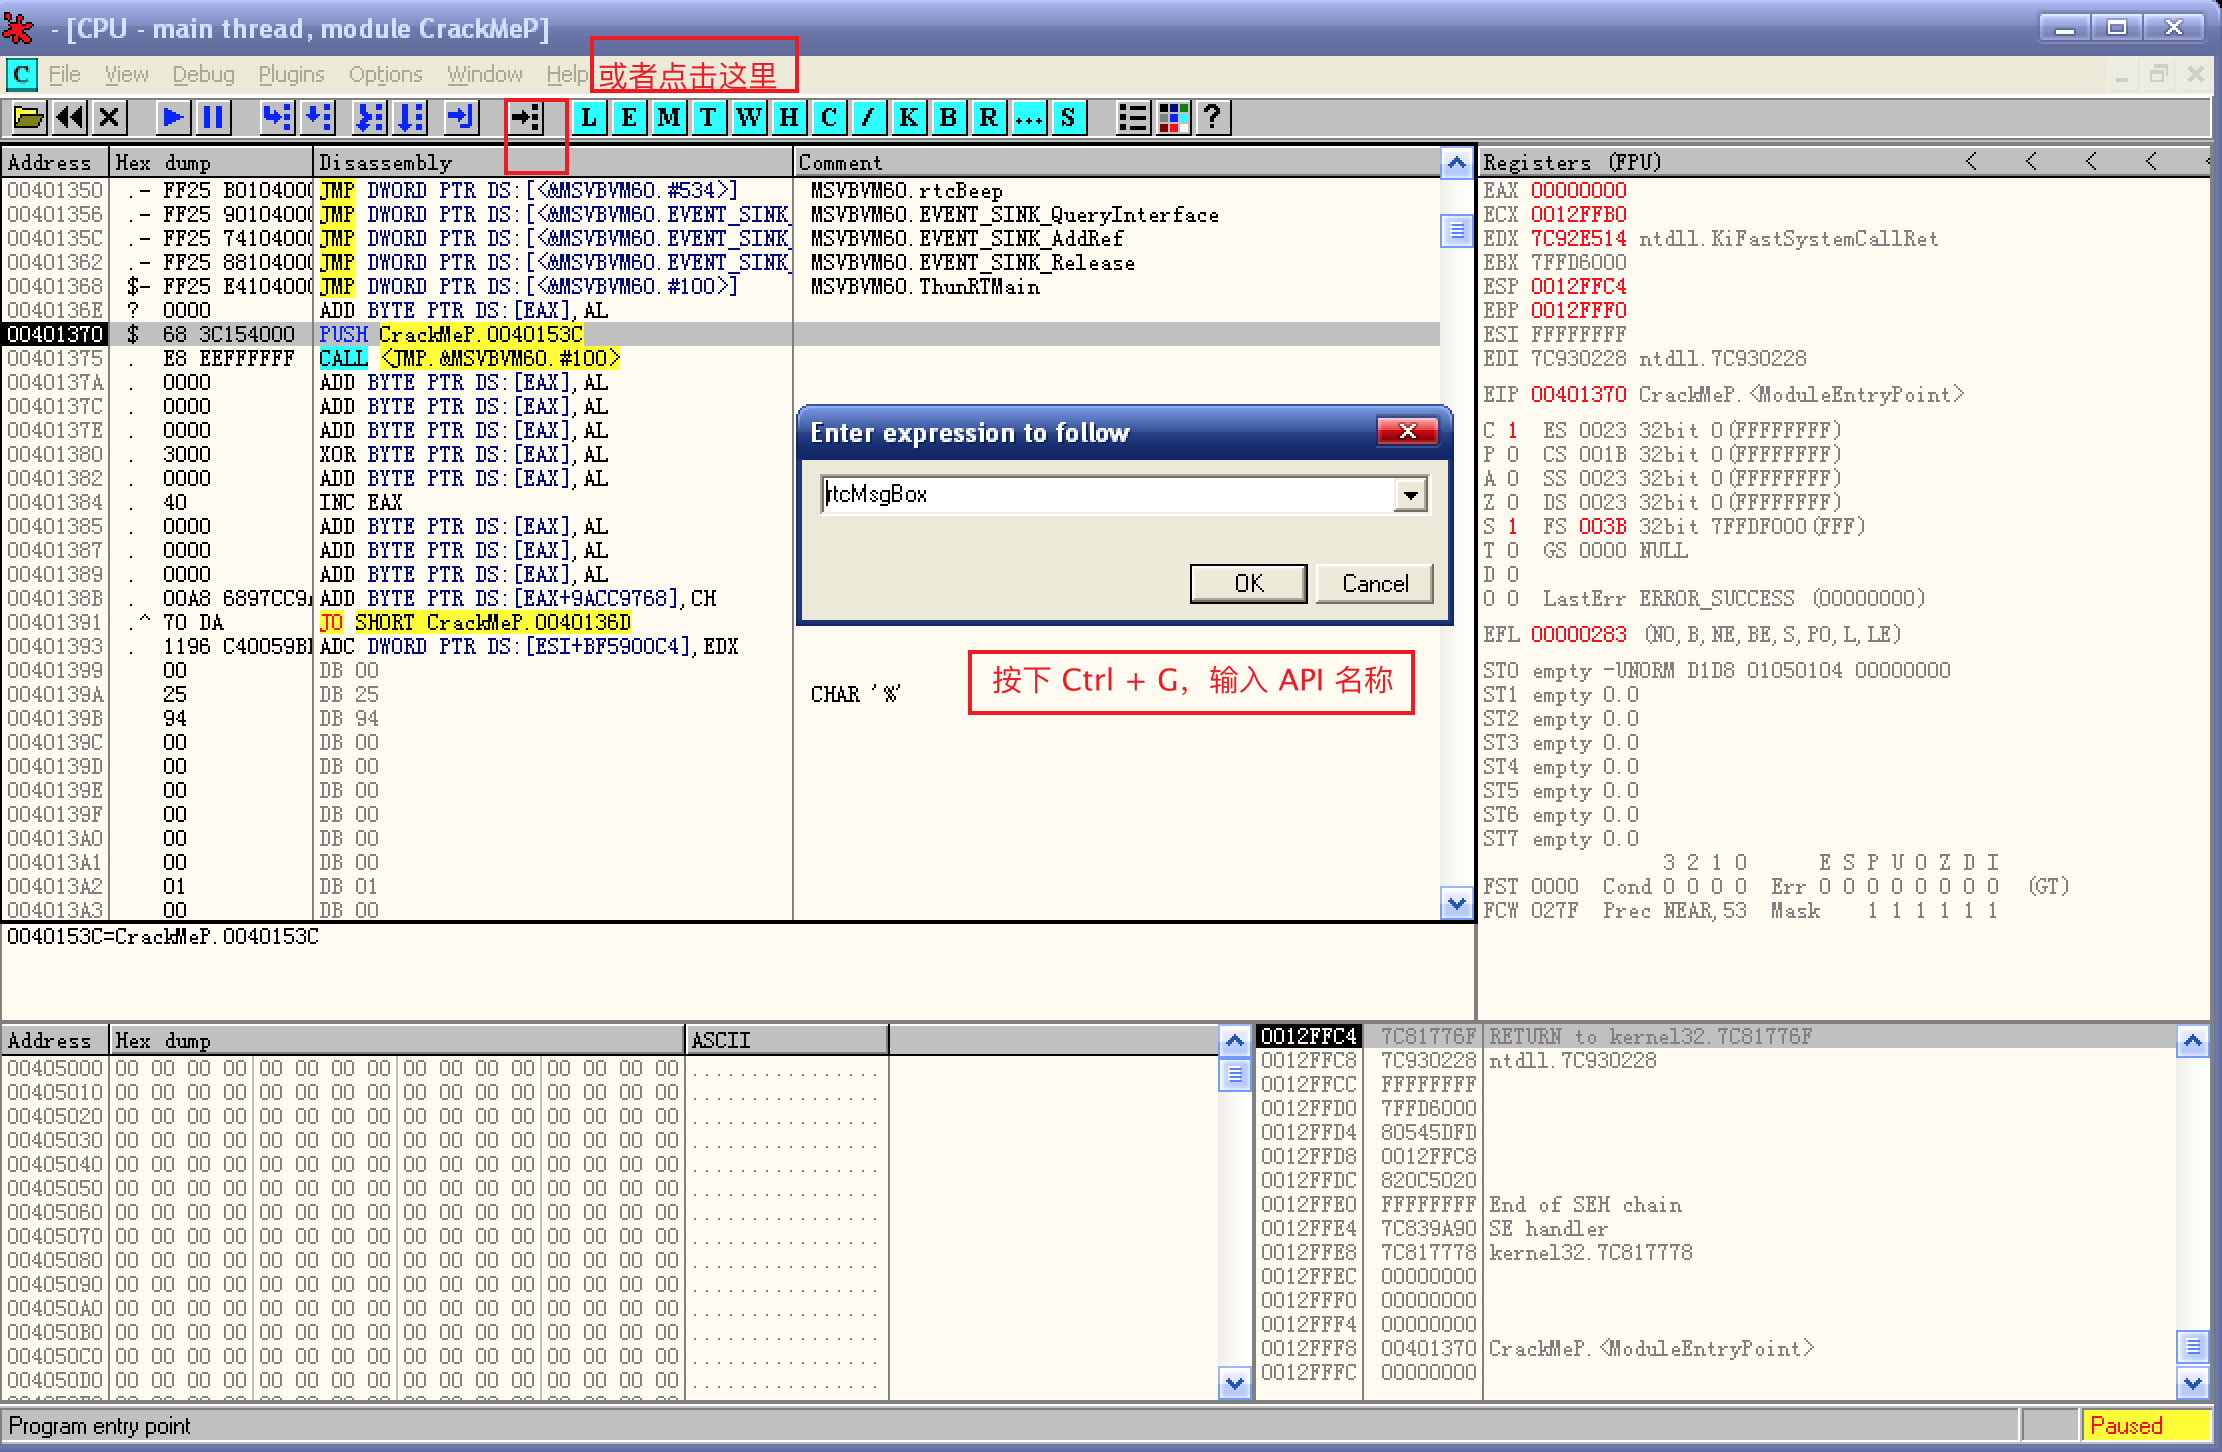Close the Enter expression dialog
This screenshot has width=2222, height=1452.
point(1407,431)
